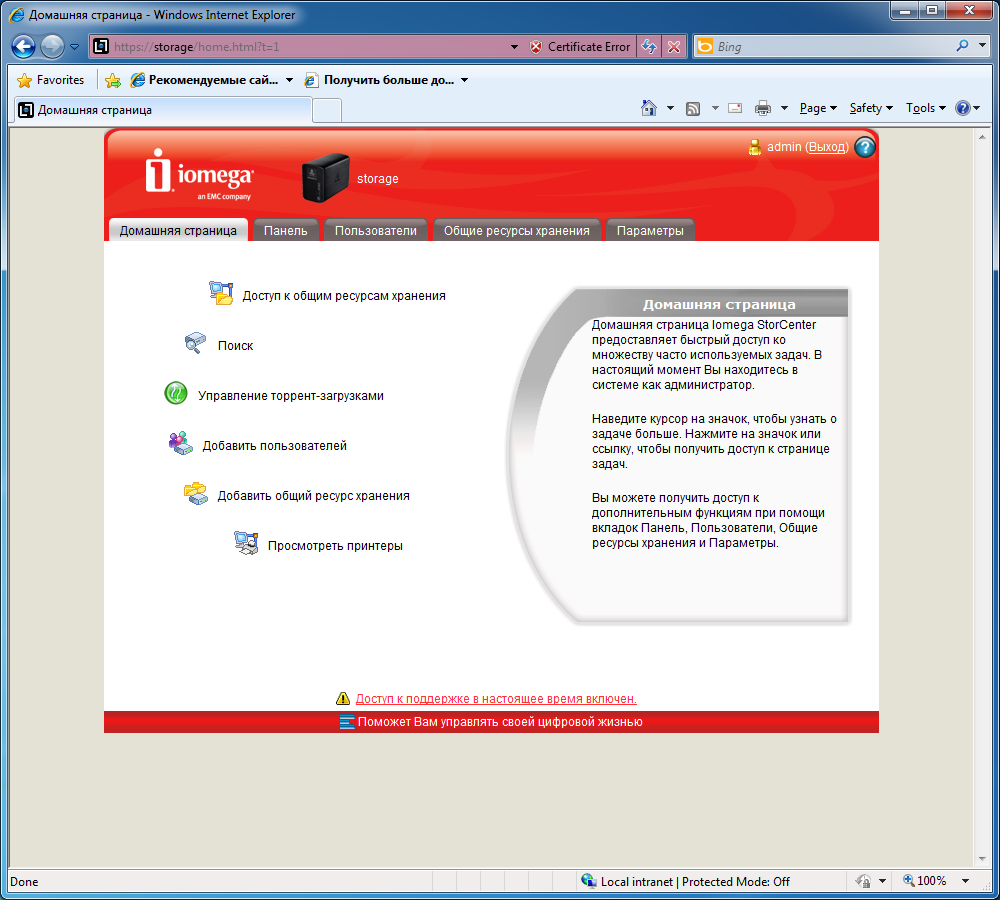This screenshot has width=1000, height=900.
Task: Expand the Feeds button dropdown arrow
Action: pyautogui.click(x=715, y=108)
